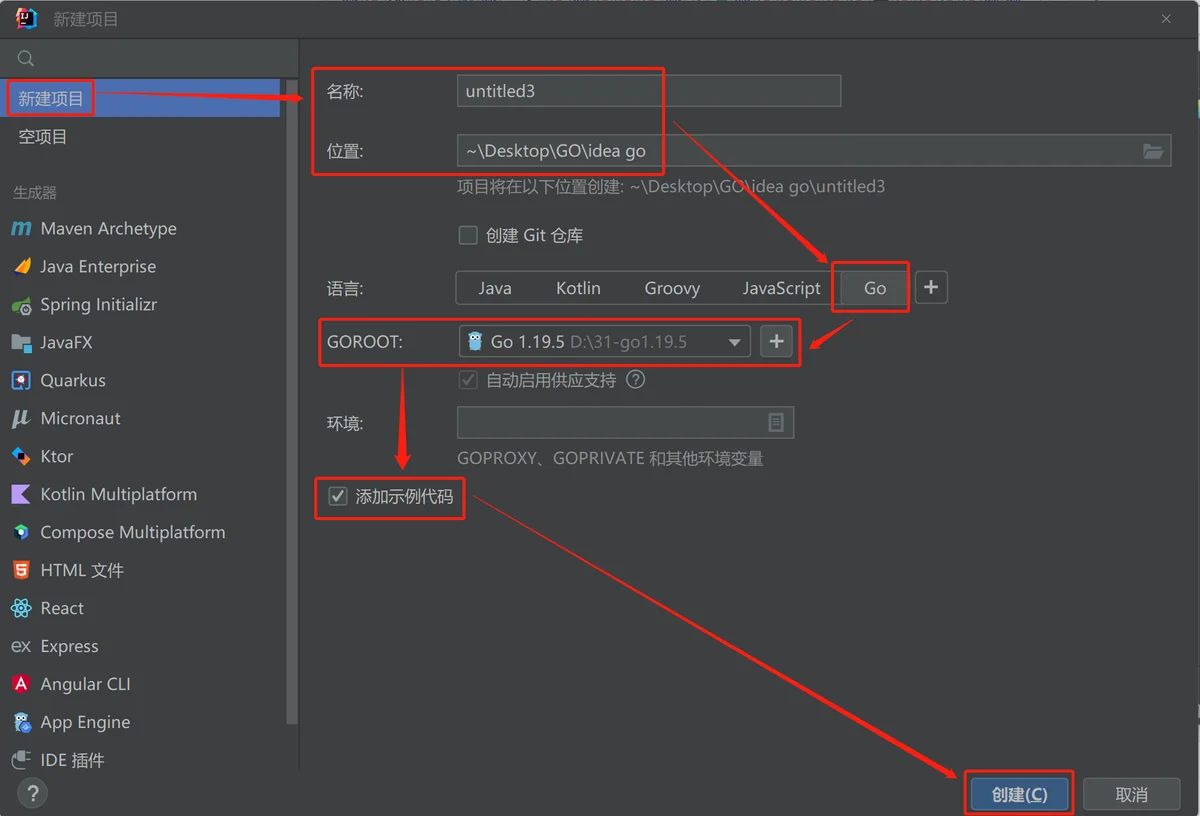
Task: Click the Maven Archetype generator icon
Action: (x=21, y=229)
